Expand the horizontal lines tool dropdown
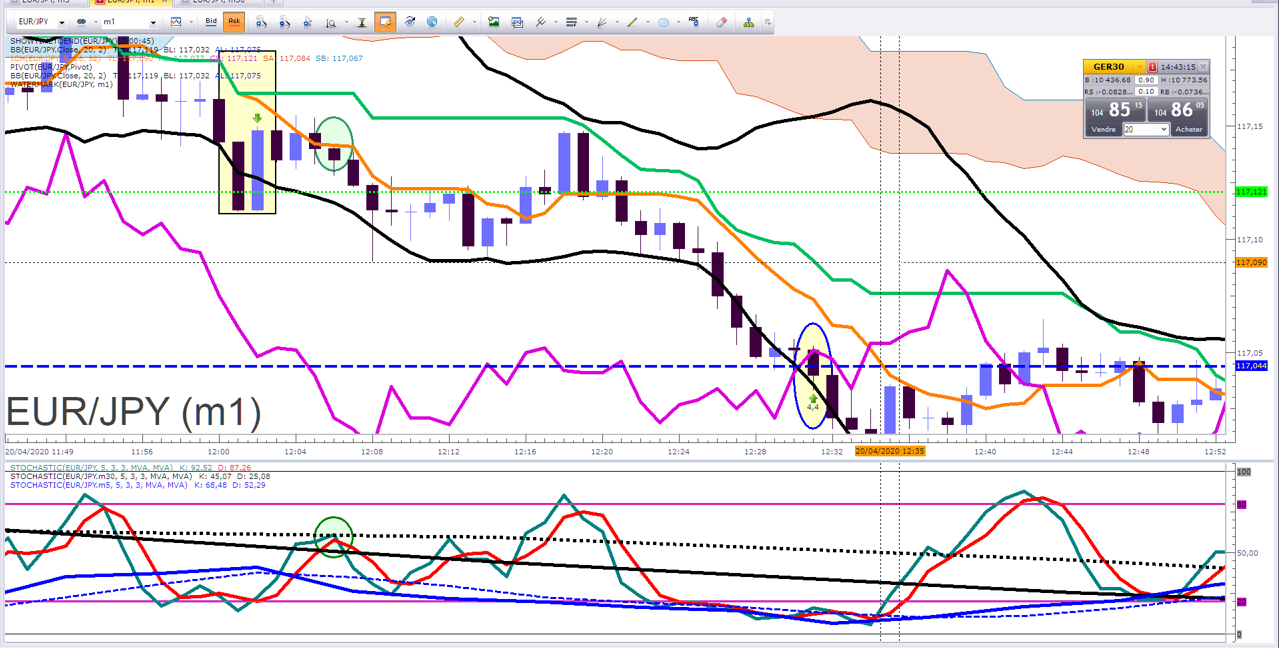The image size is (1280, 648). pyautogui.click(x=586, y=22)
